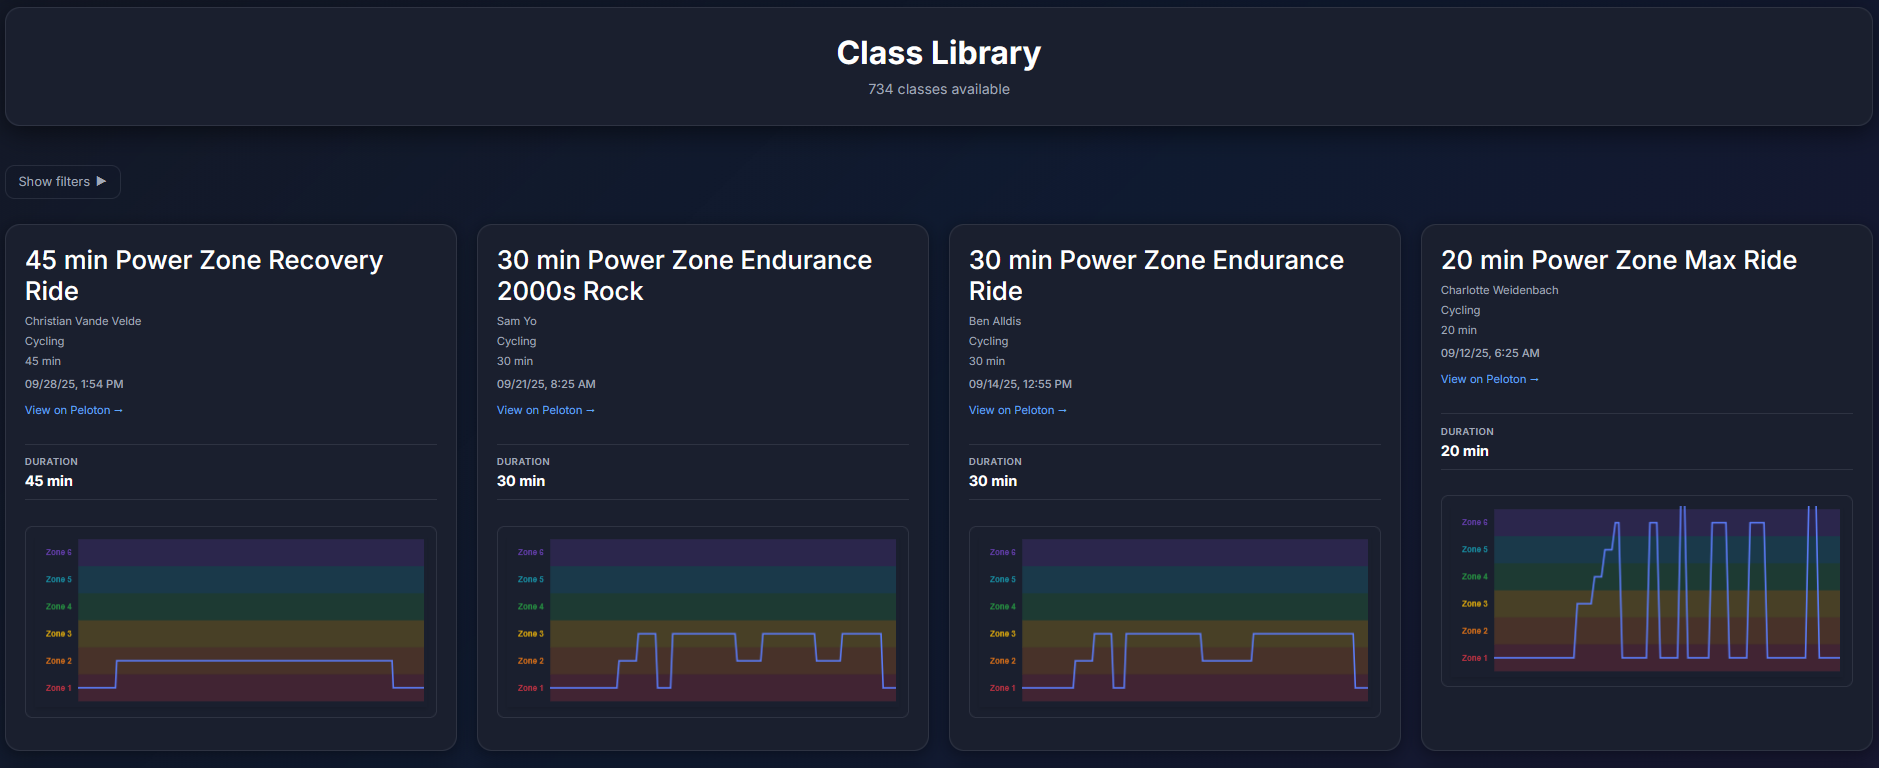Expand the Show filters panel
The width and height of the screenshot is (1879, 768).
coord(62,182)
